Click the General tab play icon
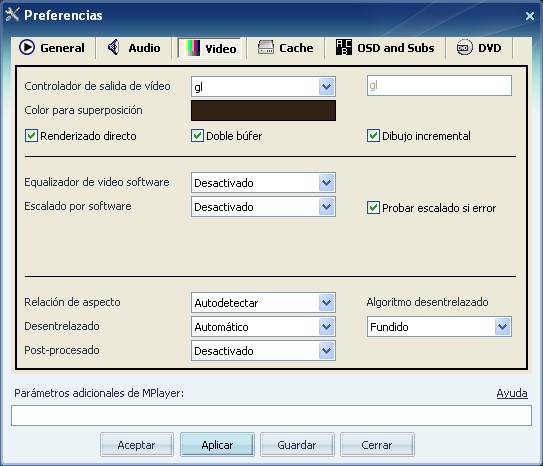 pos(27,47)
